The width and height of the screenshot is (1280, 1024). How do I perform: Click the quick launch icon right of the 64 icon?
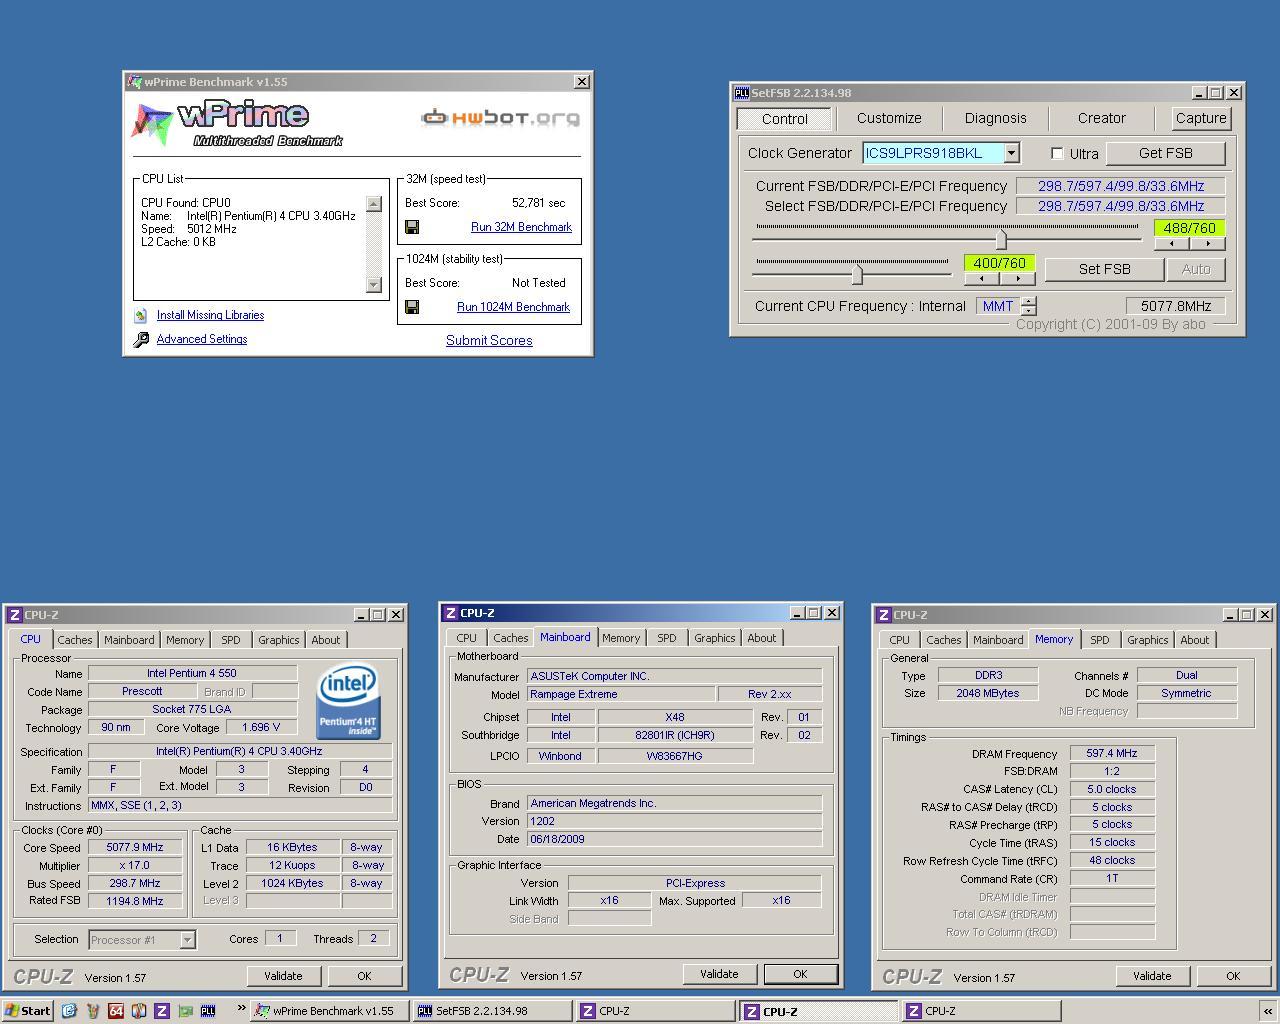click(139, 1011)
